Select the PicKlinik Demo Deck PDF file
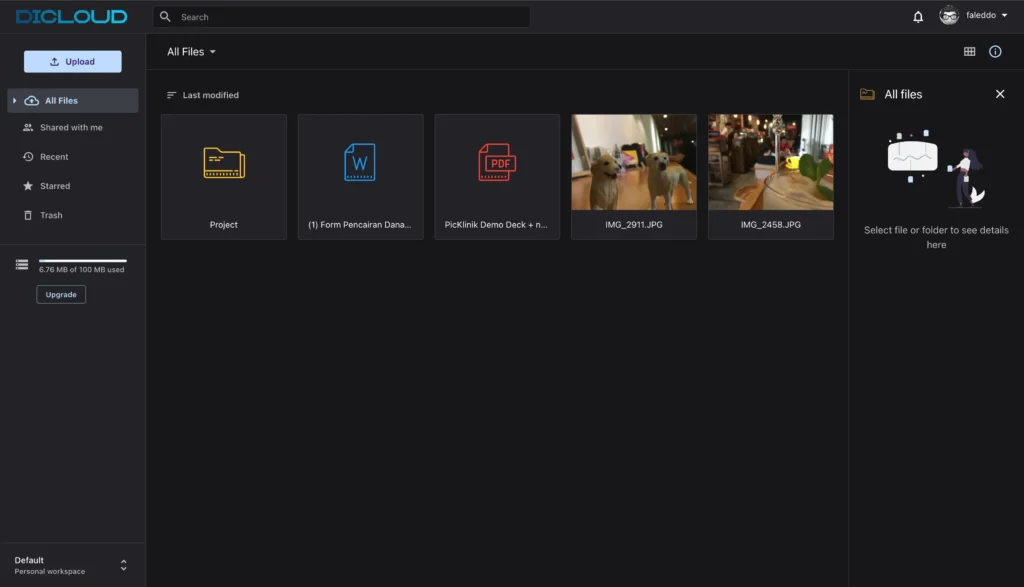The width and height of the screenshot is (1024, 587). 497,176
